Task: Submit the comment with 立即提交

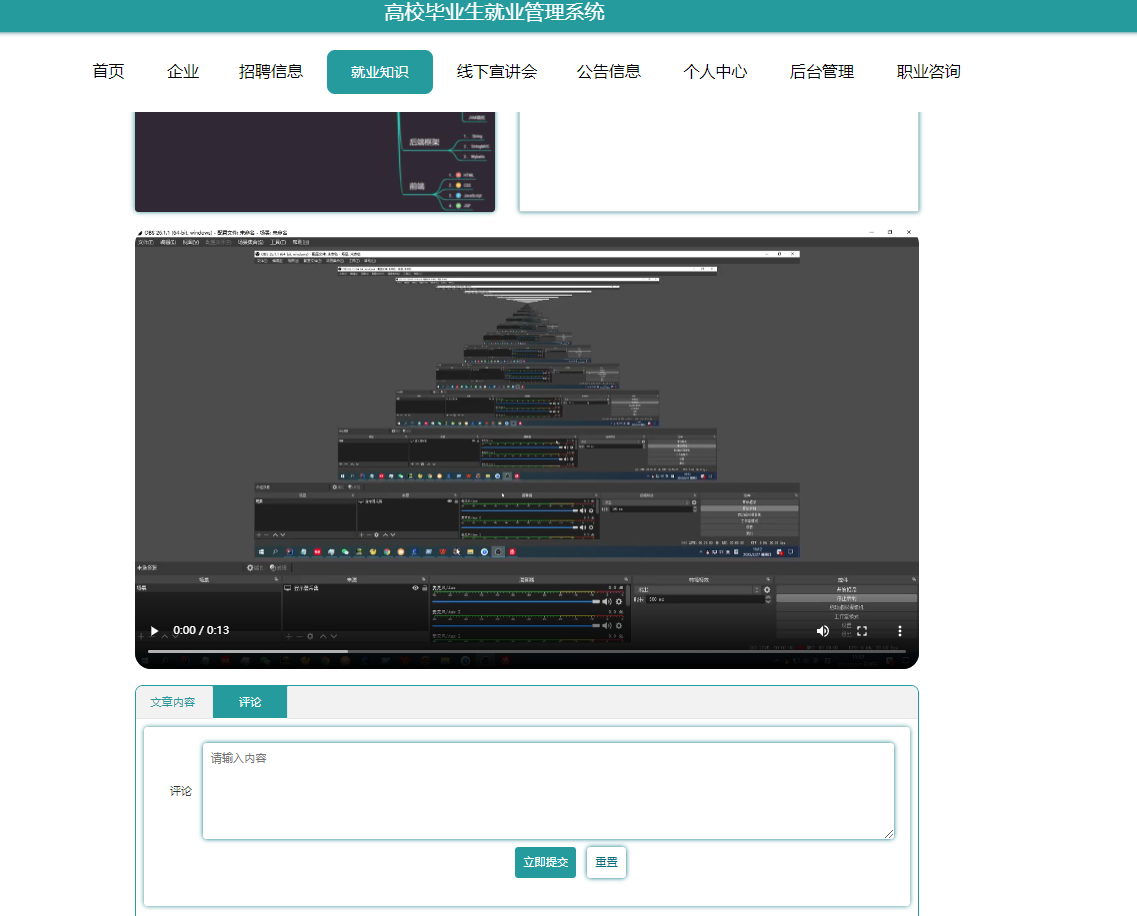Action: (545, 862)
